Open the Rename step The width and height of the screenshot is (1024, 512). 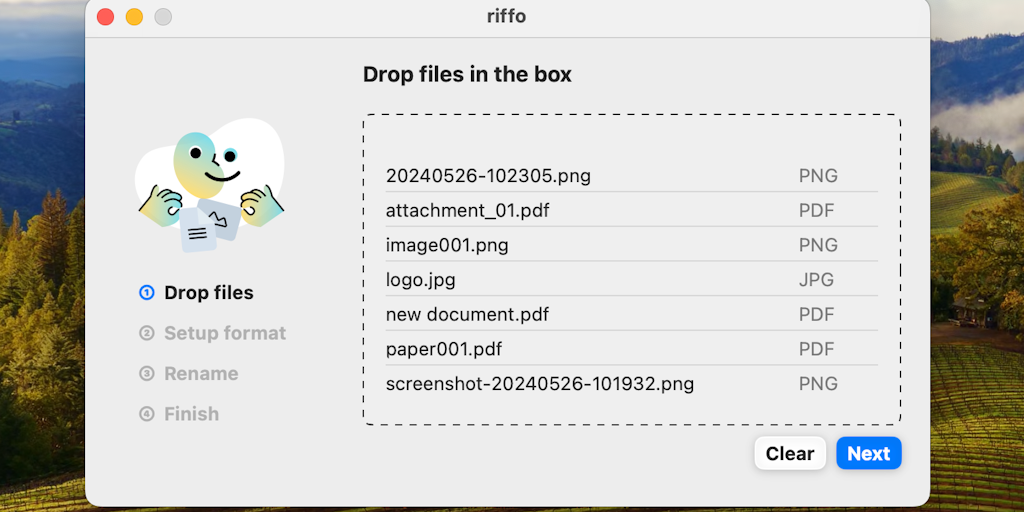pyautogui.click(x=201, y=374)
